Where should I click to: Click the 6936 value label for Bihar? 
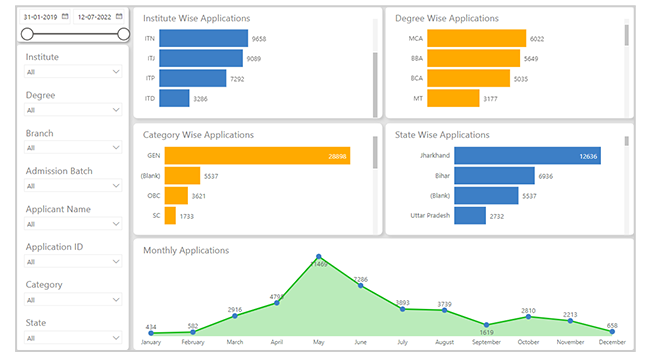546,176
